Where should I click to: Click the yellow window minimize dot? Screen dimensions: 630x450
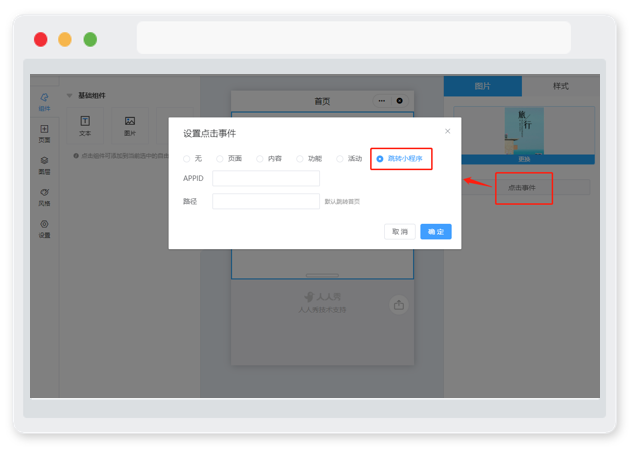point(65,39)
